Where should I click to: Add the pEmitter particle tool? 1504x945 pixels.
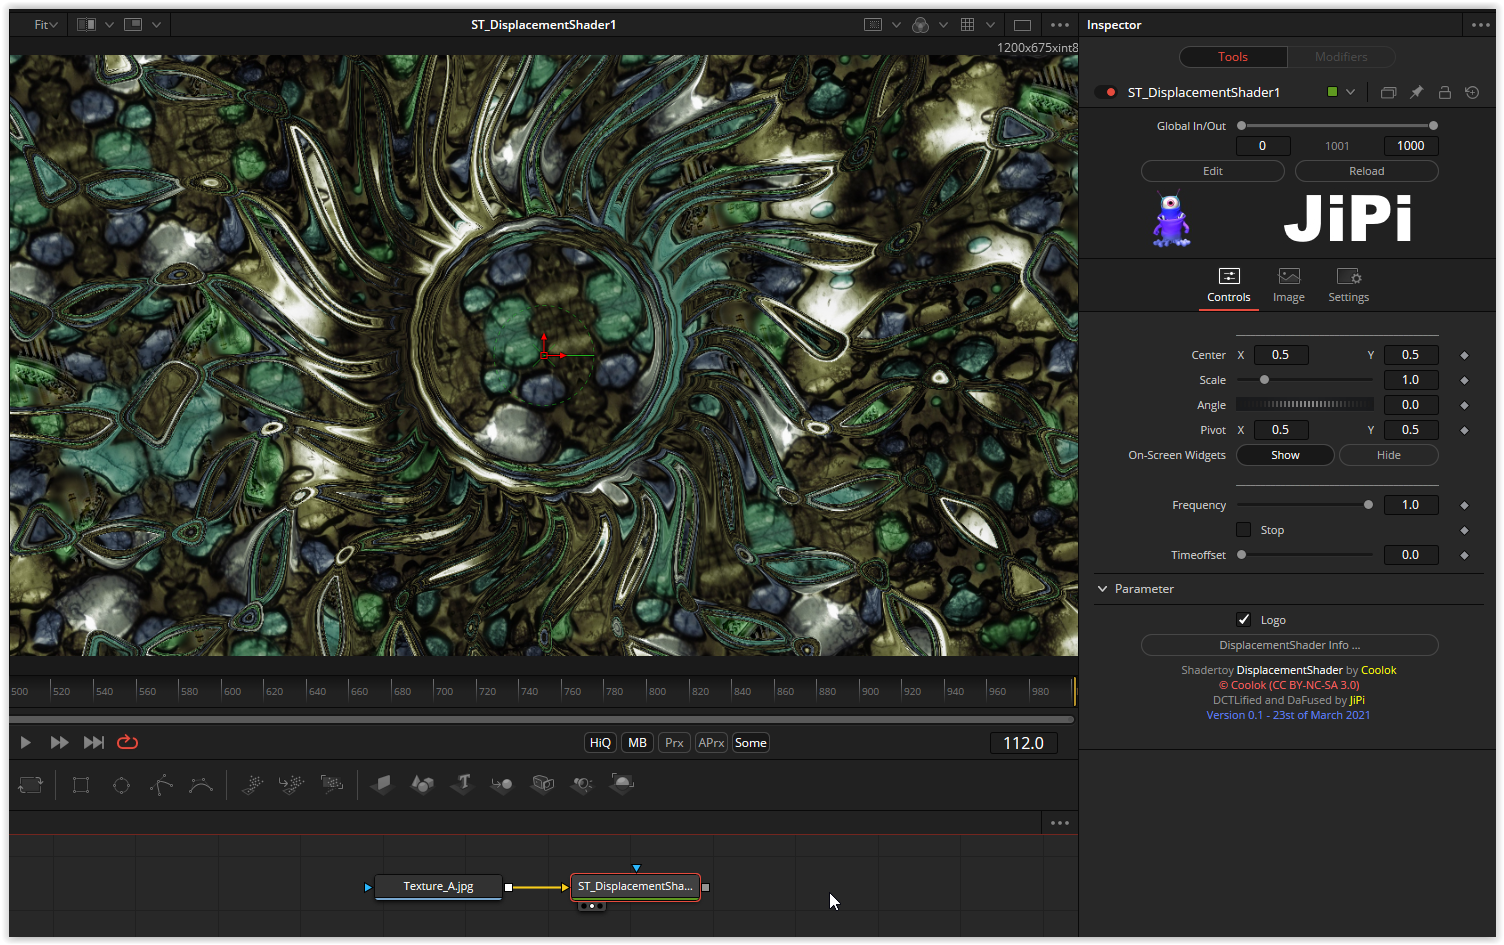[252, 785]
